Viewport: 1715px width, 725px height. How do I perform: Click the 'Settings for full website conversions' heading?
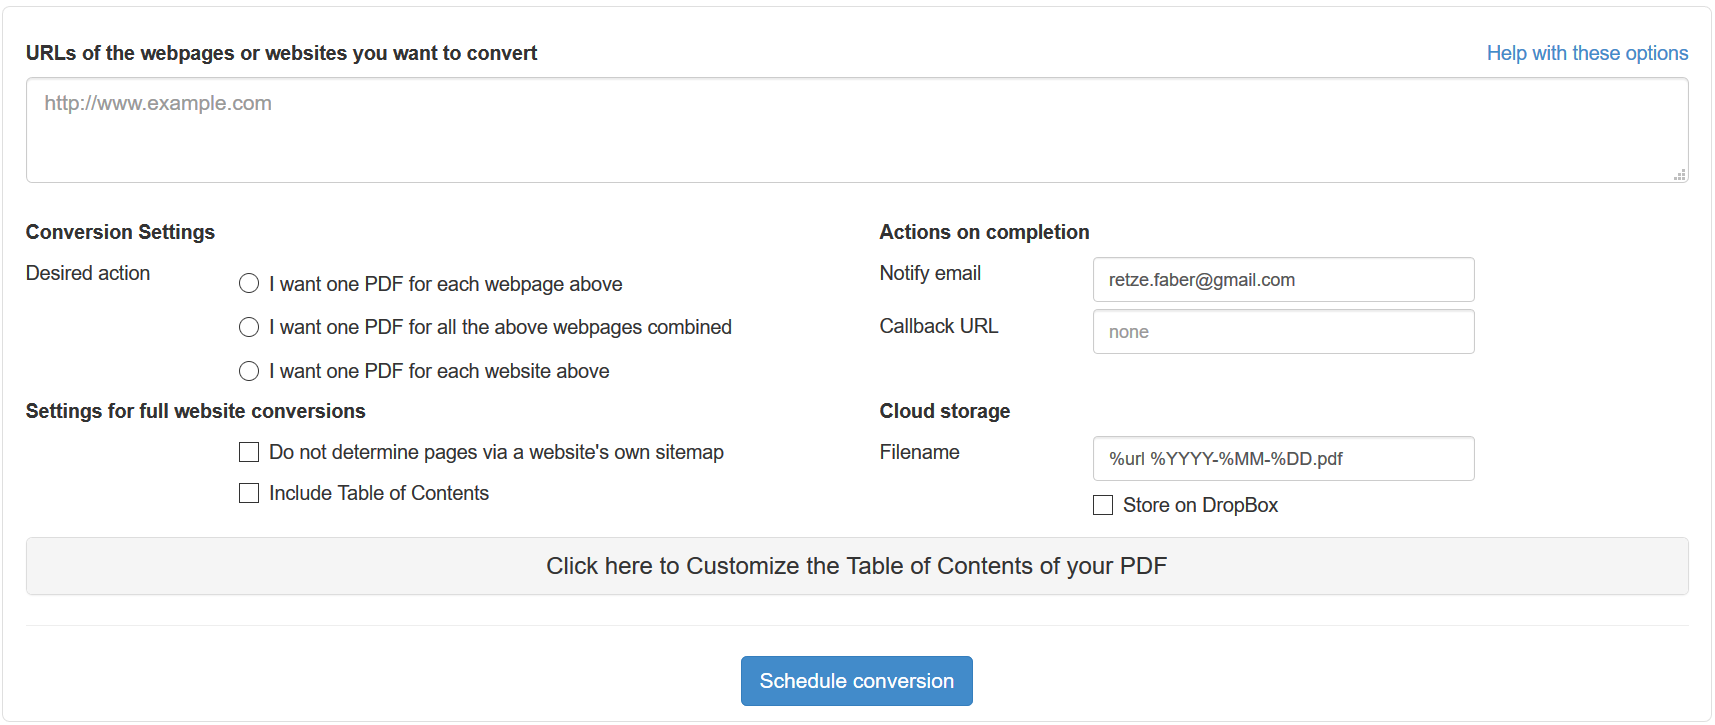coord(196,411)
